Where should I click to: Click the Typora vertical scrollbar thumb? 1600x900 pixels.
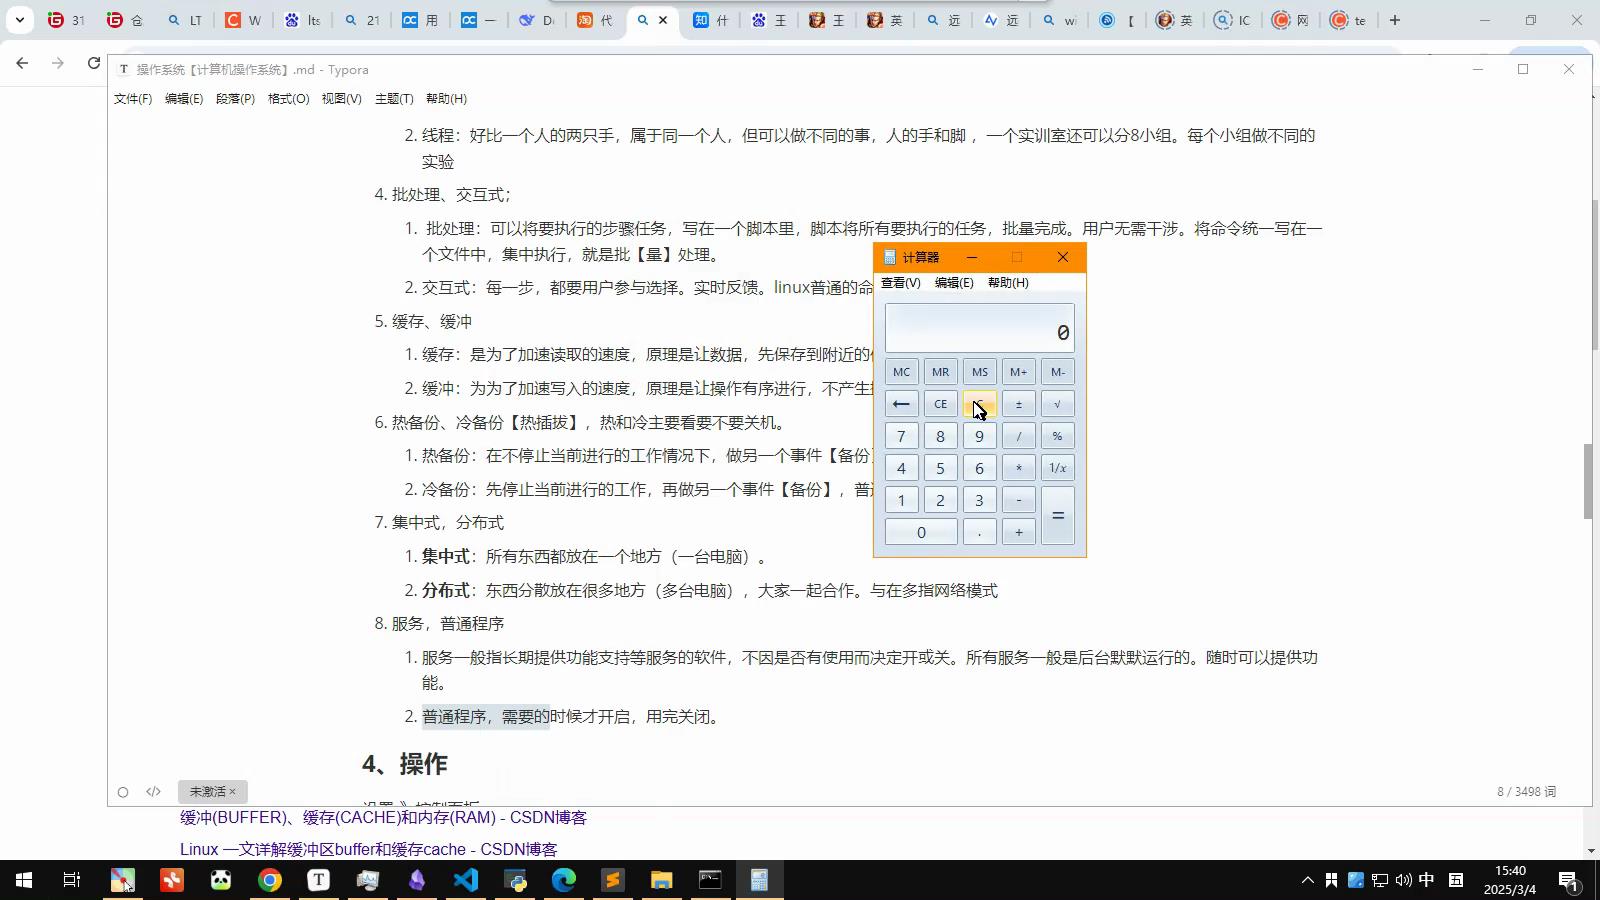tap(1587, 480)
